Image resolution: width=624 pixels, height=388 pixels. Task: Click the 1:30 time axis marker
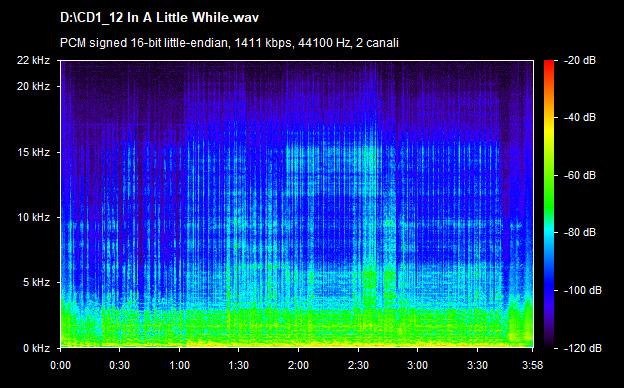(238, 365)
